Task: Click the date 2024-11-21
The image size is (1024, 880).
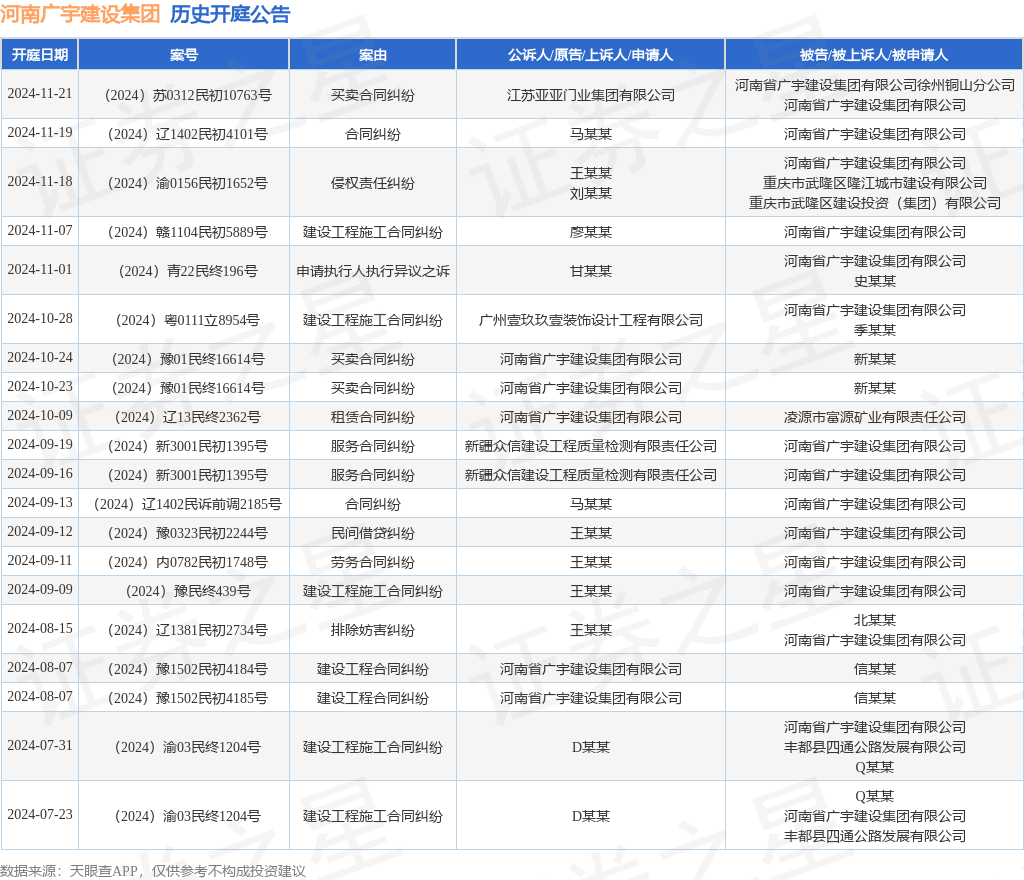Action: [40, 93]
